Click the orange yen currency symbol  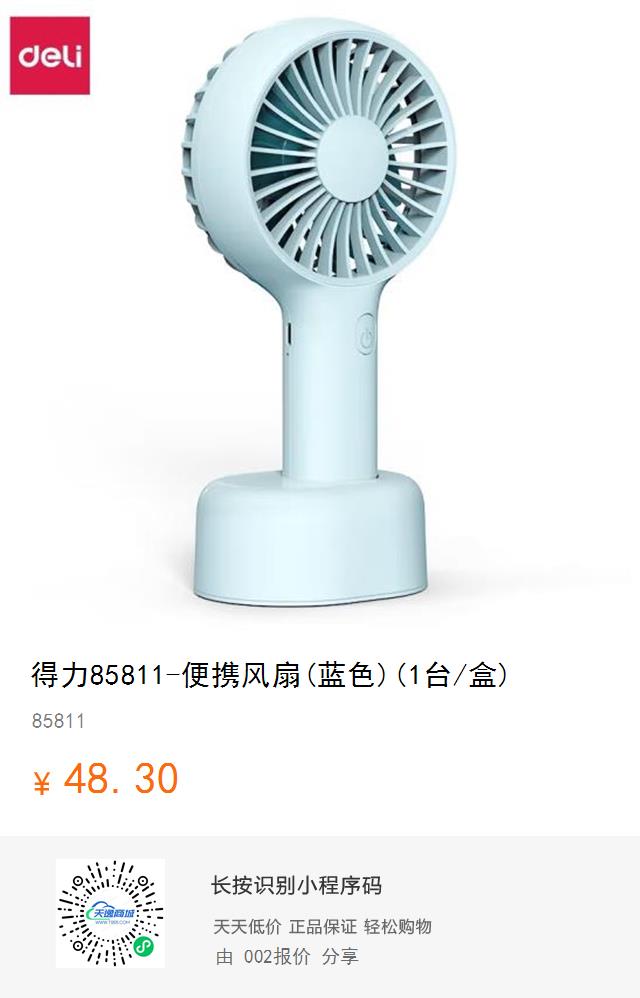[41, 782]
